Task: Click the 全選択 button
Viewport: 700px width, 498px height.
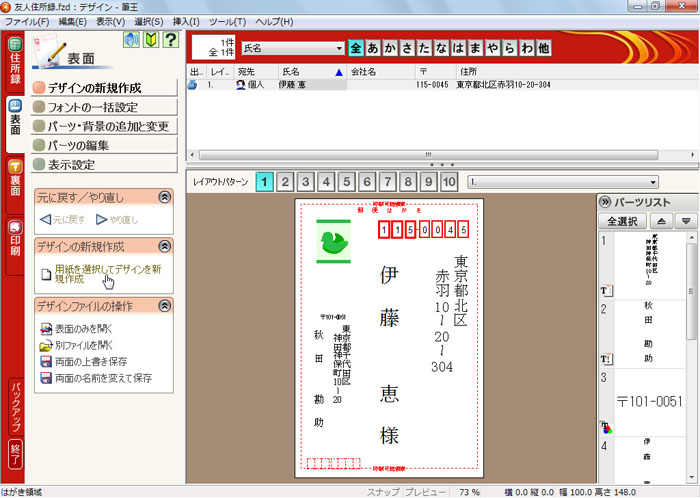Action: [x=622, y=220]
